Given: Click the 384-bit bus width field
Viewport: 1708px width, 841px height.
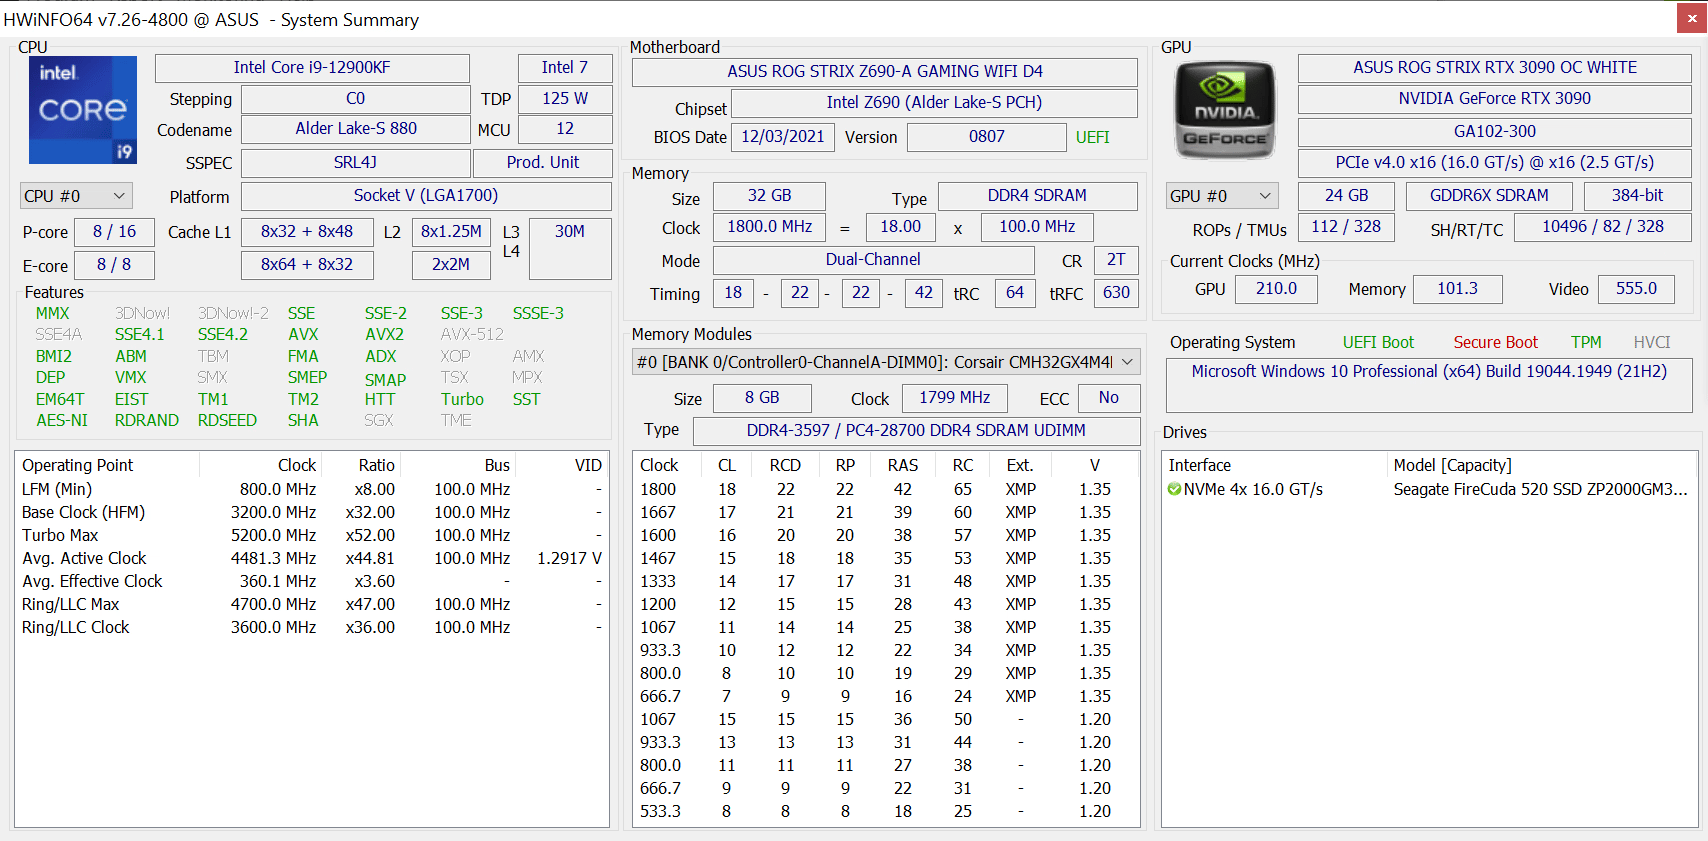Looking at the screenshot, I should click(1638, 196).
